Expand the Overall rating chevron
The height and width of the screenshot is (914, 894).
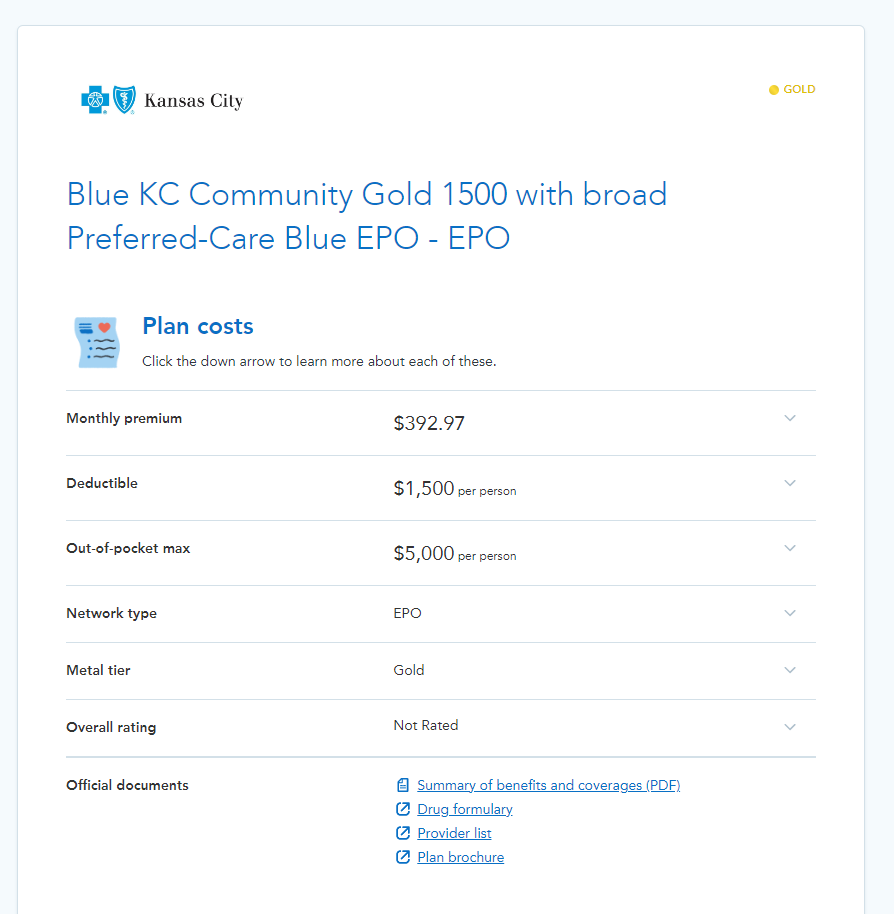tap(790, 727)
